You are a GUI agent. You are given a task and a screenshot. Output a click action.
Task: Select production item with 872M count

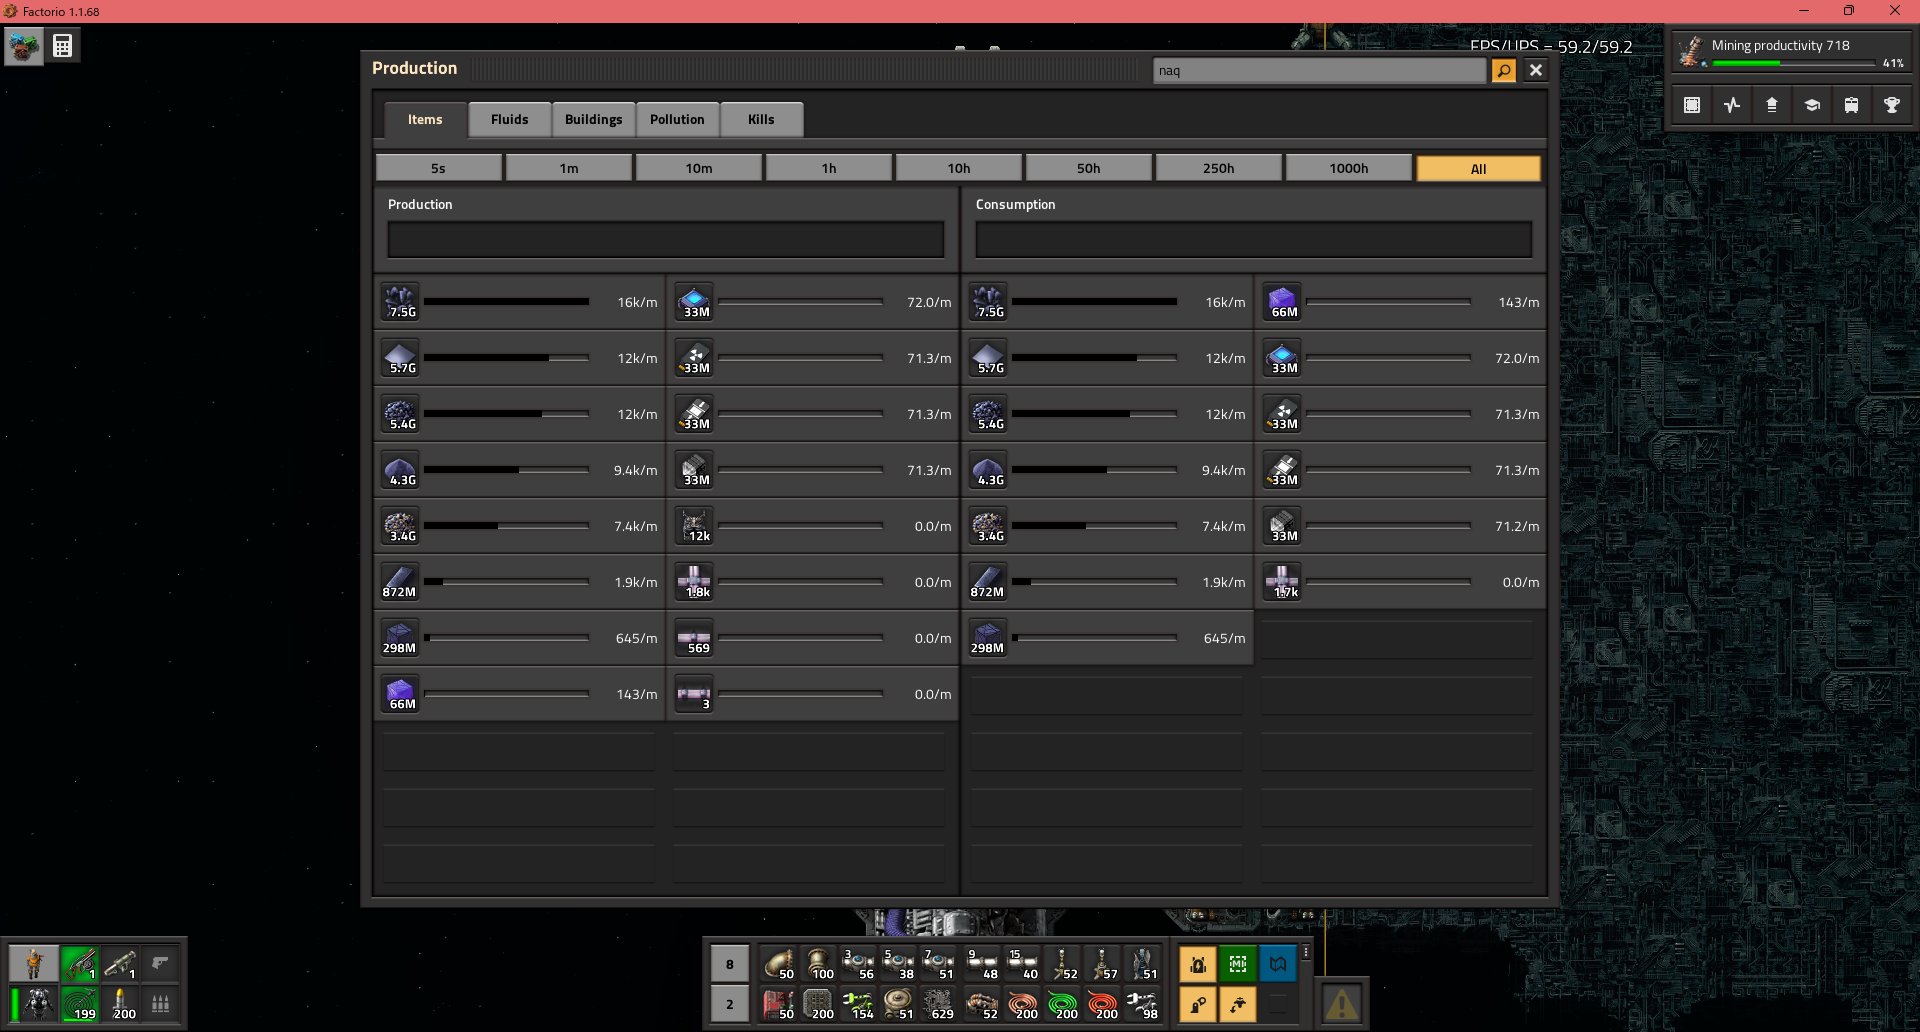point(400,582)
